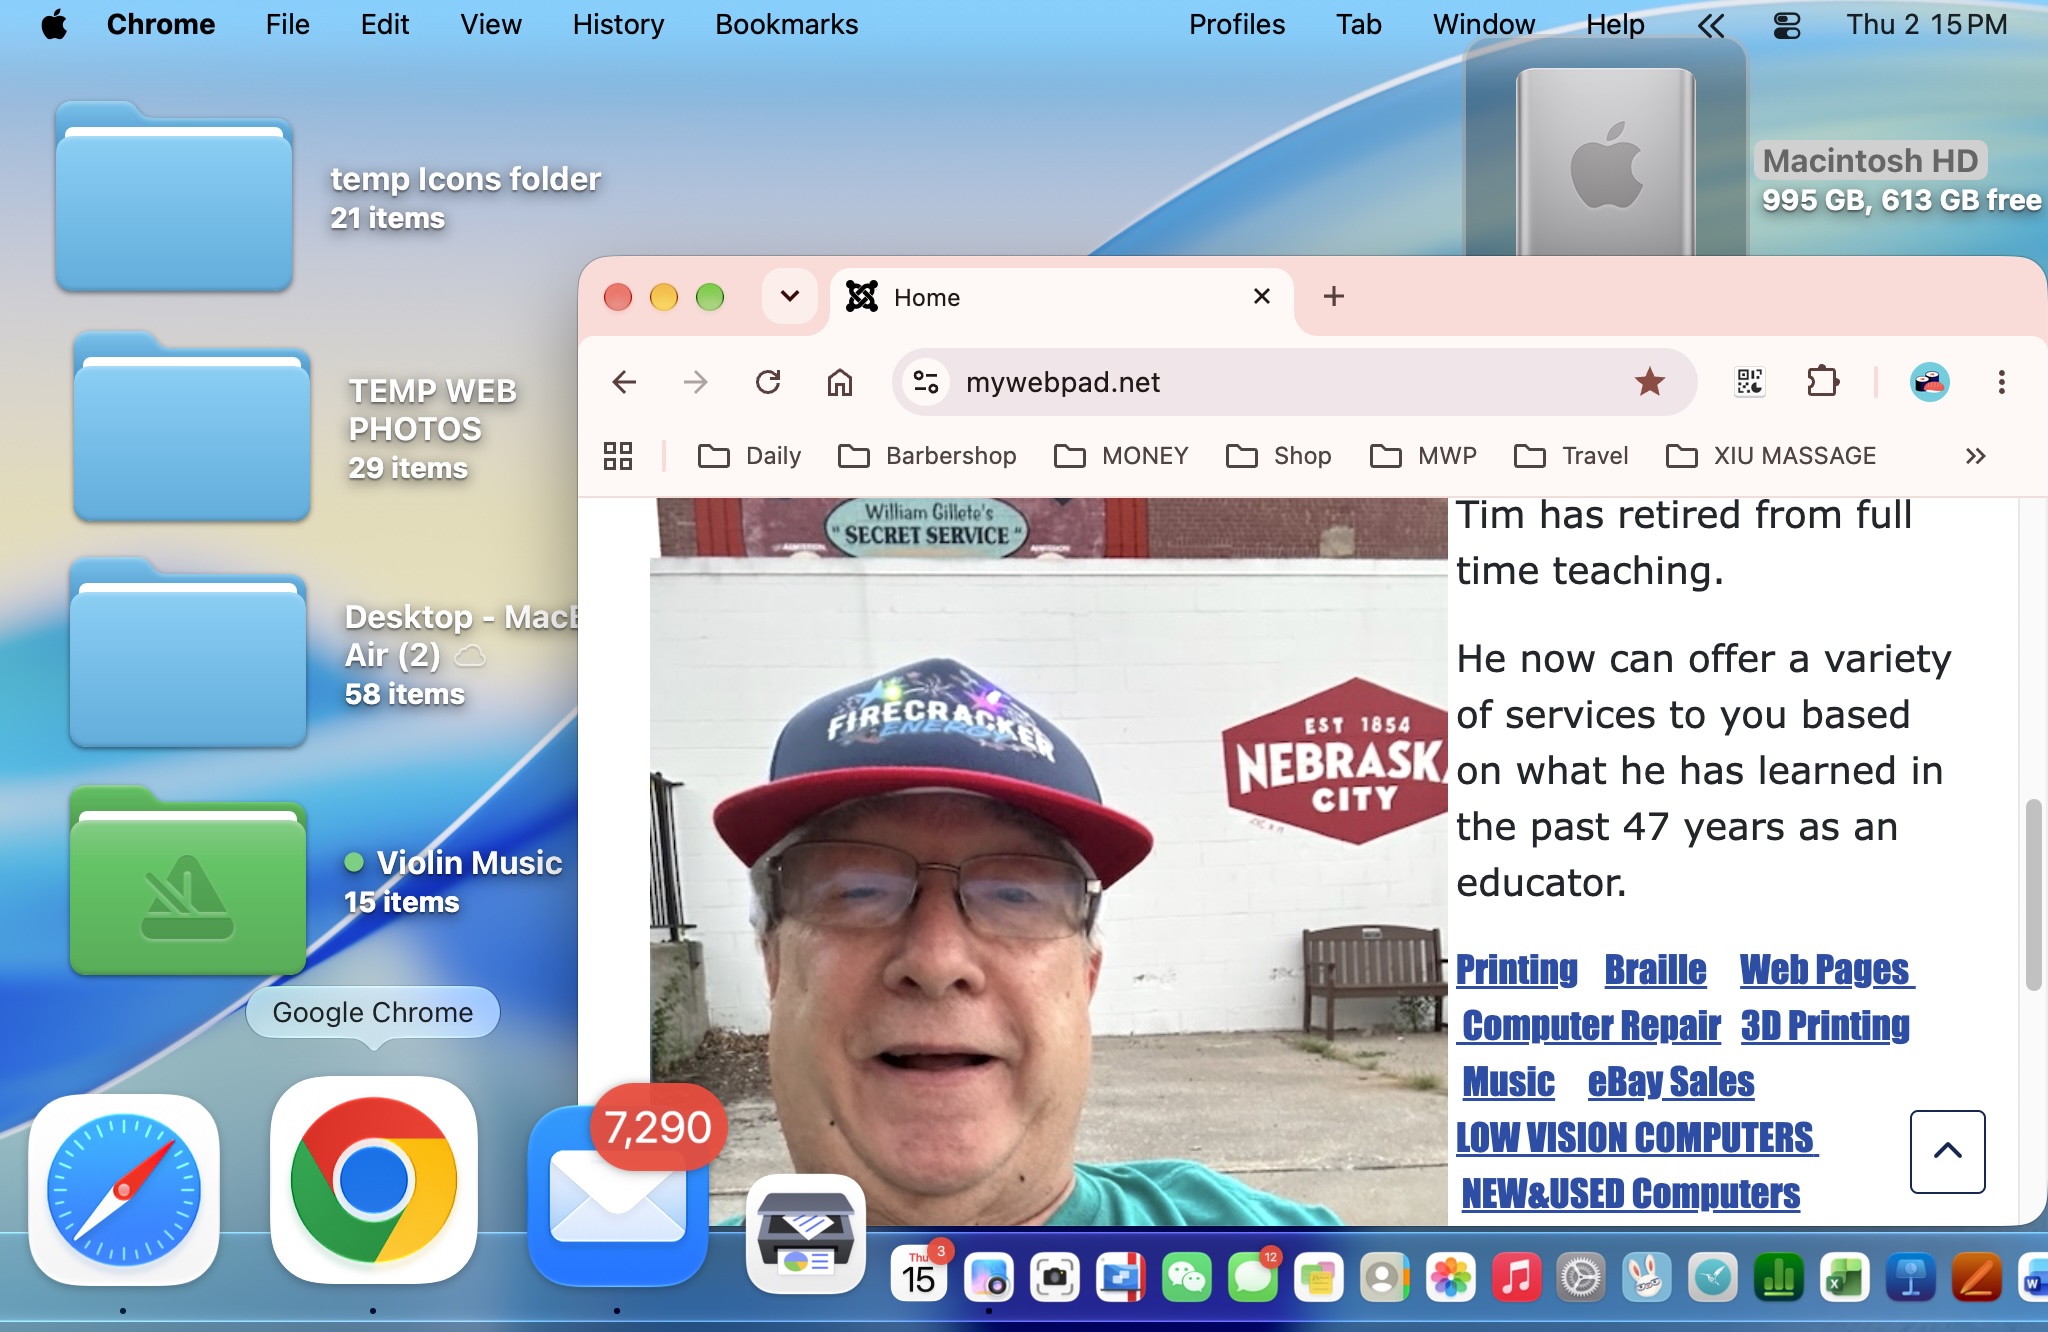Open the Computer Repair link
Screen dimensions: 2048x1332
tap(1589, 1026)
